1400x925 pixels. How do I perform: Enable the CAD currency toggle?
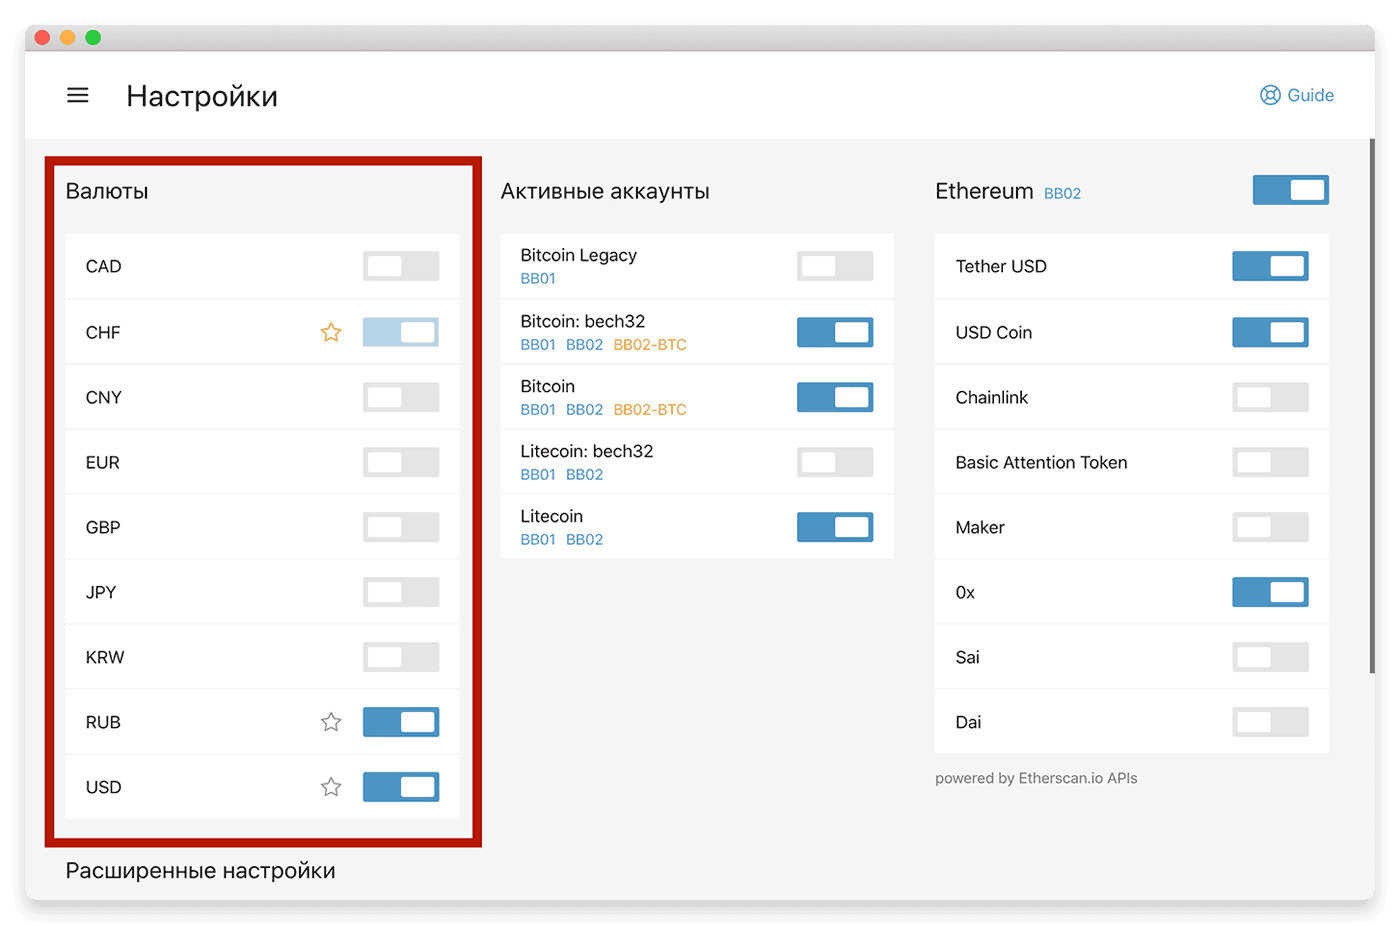[x=401, y=266]
